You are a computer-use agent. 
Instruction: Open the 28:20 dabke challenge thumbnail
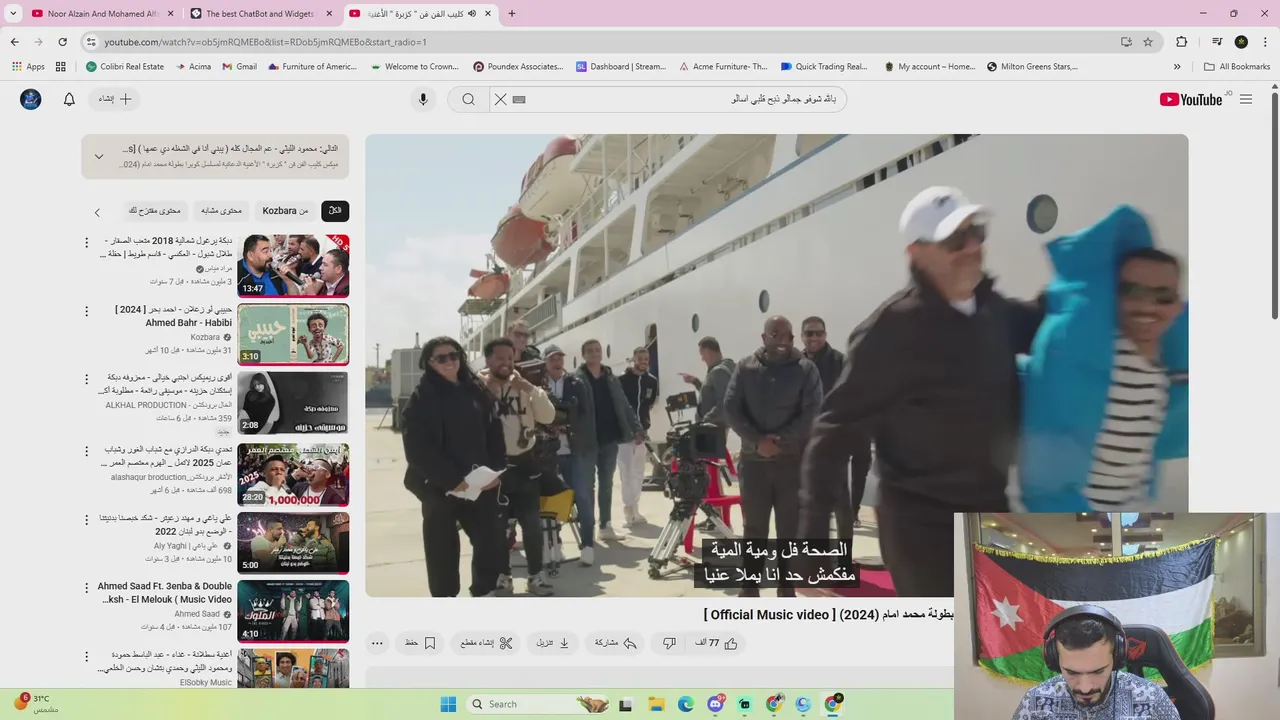(x=293, y=474)
